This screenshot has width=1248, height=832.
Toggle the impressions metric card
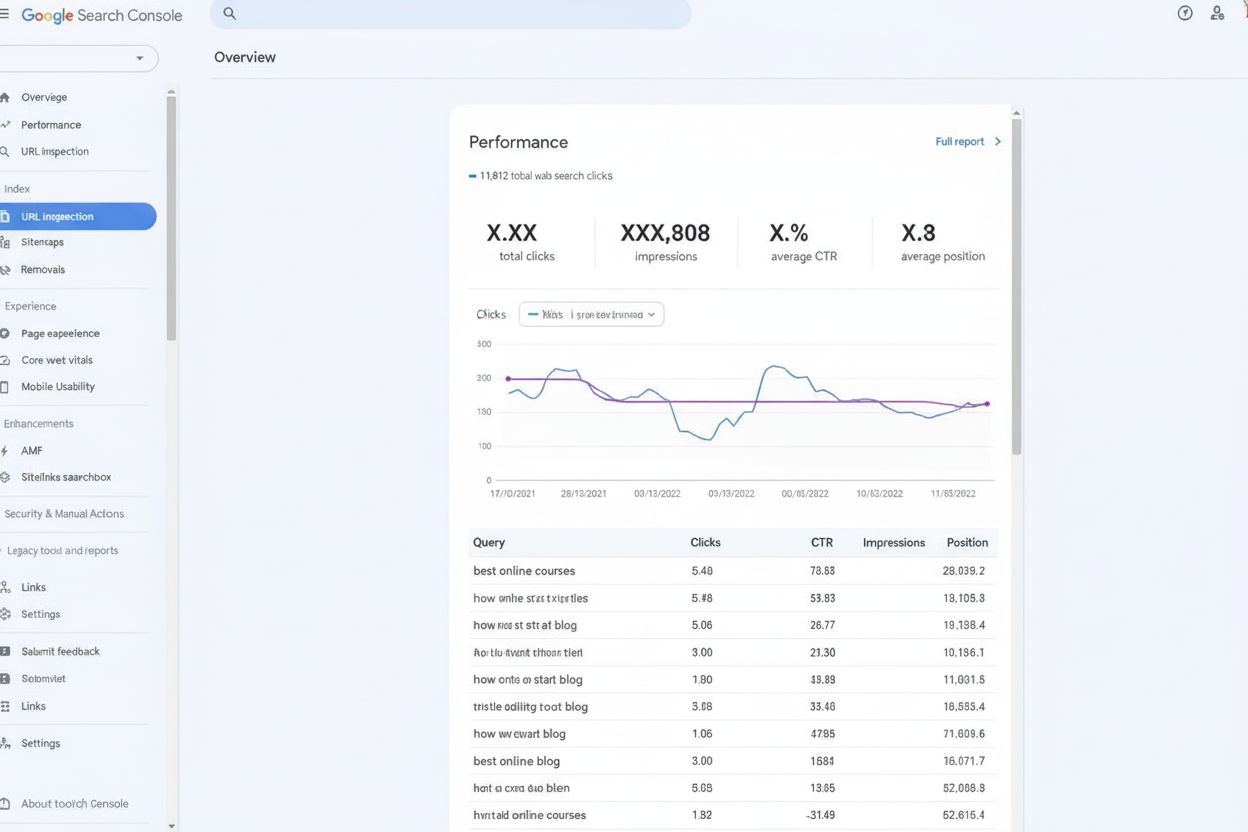click(665, 240)
